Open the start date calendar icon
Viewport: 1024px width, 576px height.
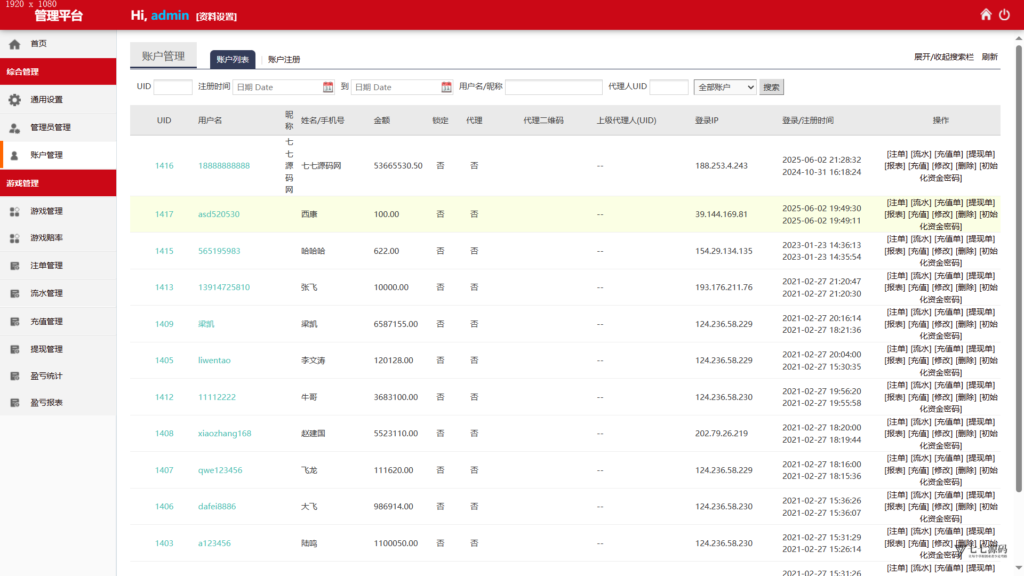pyautogui.click(x=328, y=87)
